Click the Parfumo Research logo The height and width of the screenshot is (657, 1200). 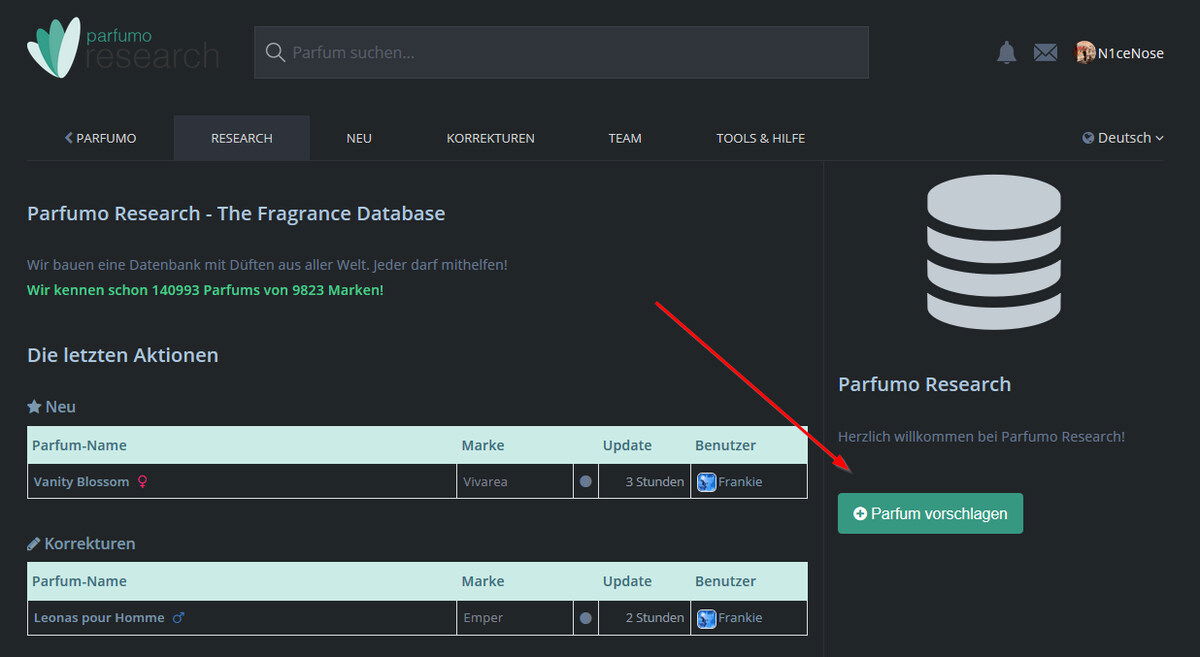click(123, 47)
